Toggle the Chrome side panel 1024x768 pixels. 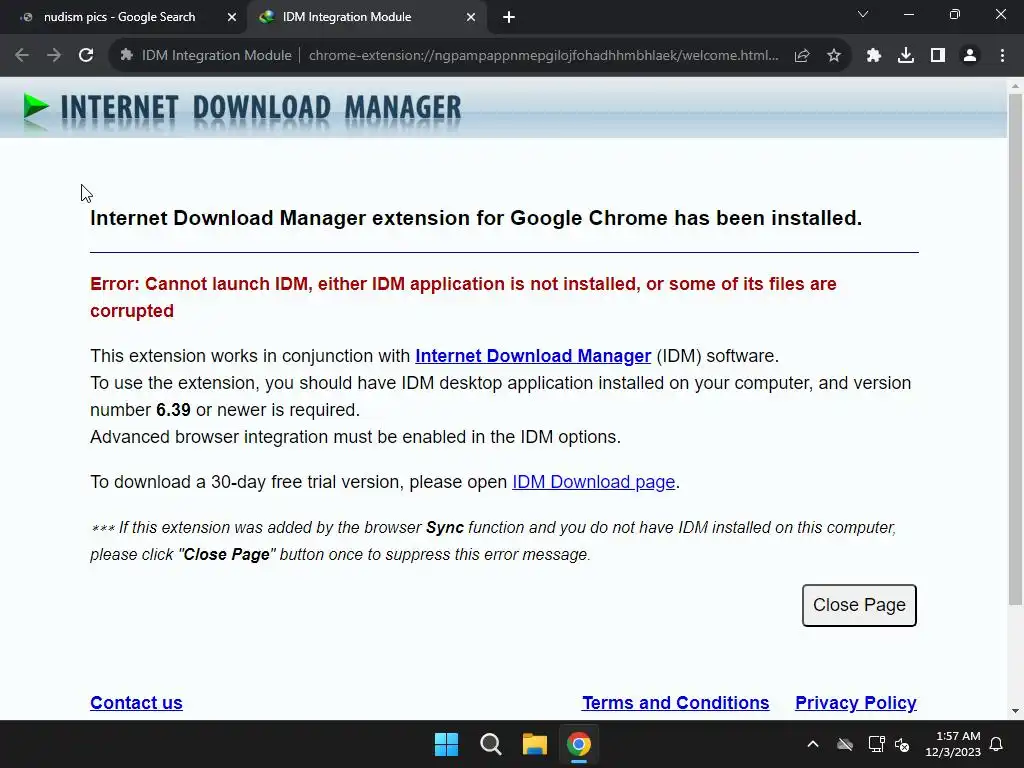click(x=938, y=56)
